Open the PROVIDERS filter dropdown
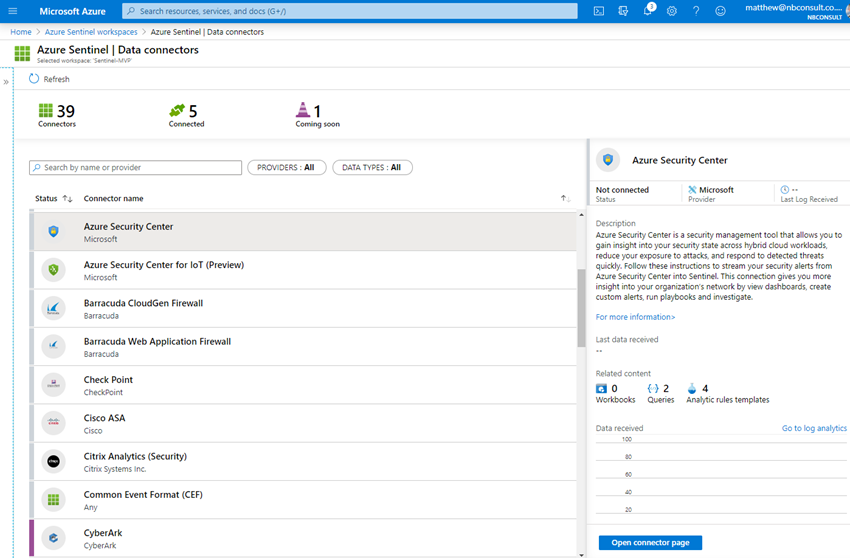The image size is (850, 558). [286, 168]
